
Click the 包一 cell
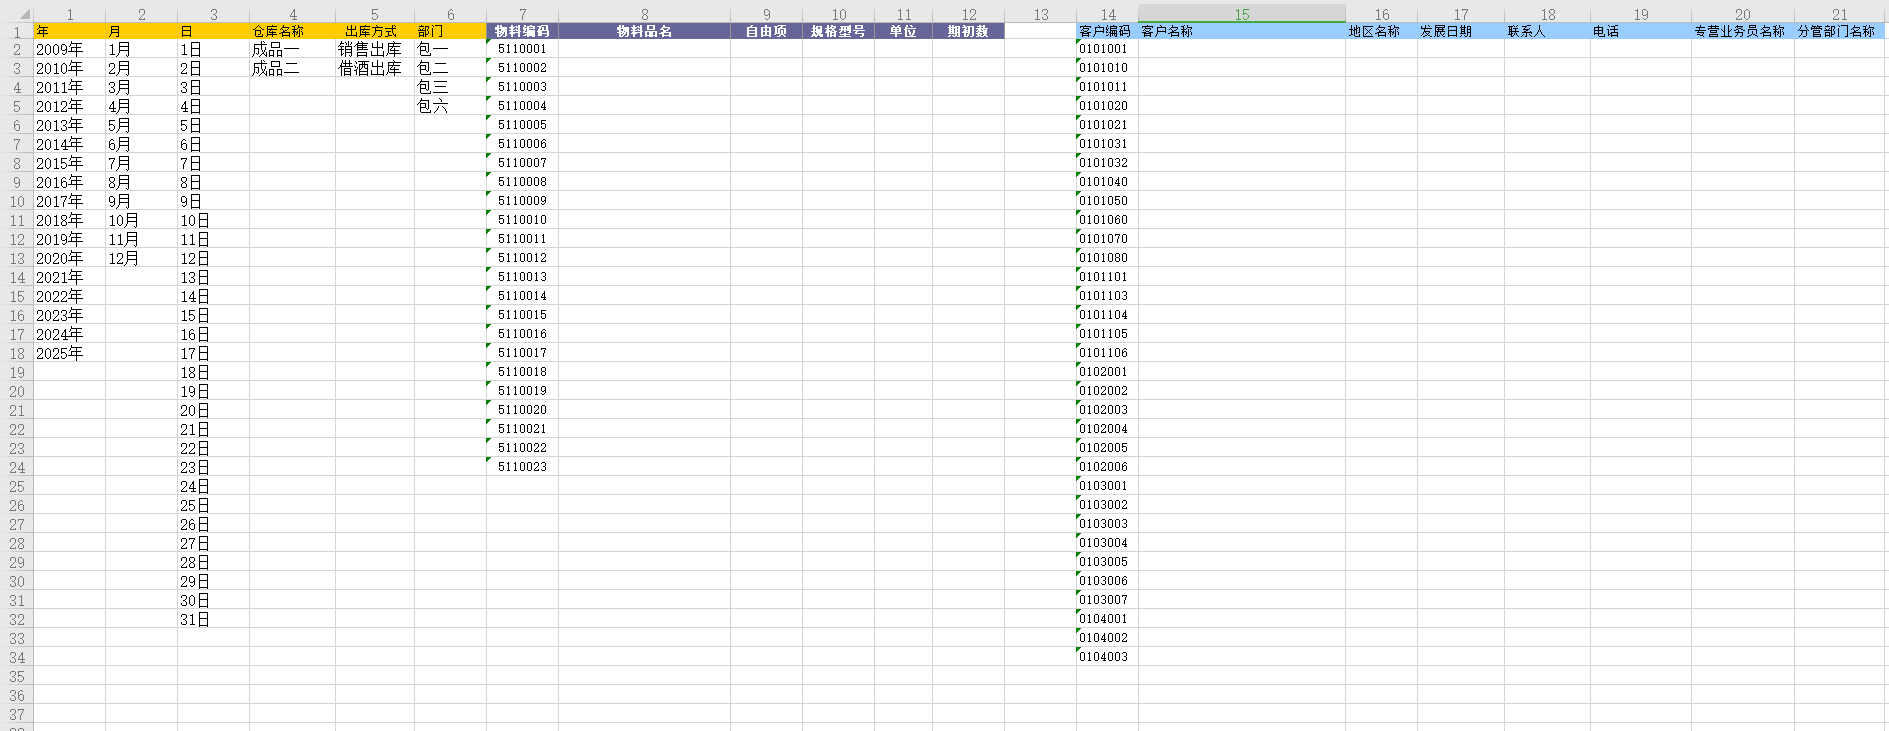[451, 49]
